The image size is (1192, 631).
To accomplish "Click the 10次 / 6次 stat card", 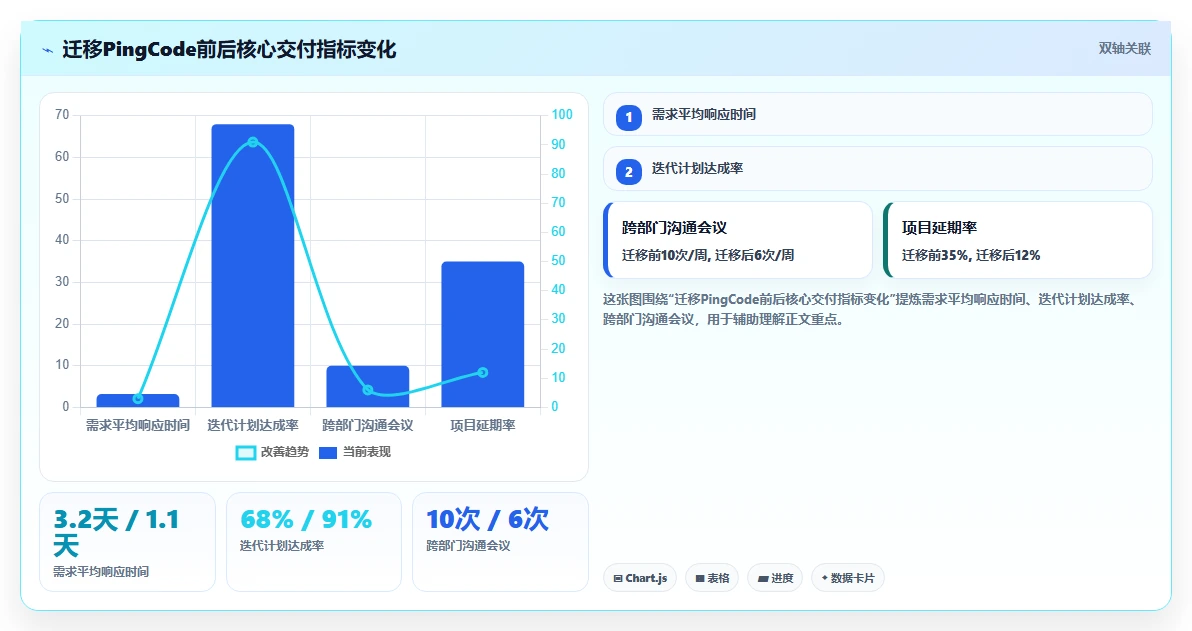I will click(x=500, y=541).
